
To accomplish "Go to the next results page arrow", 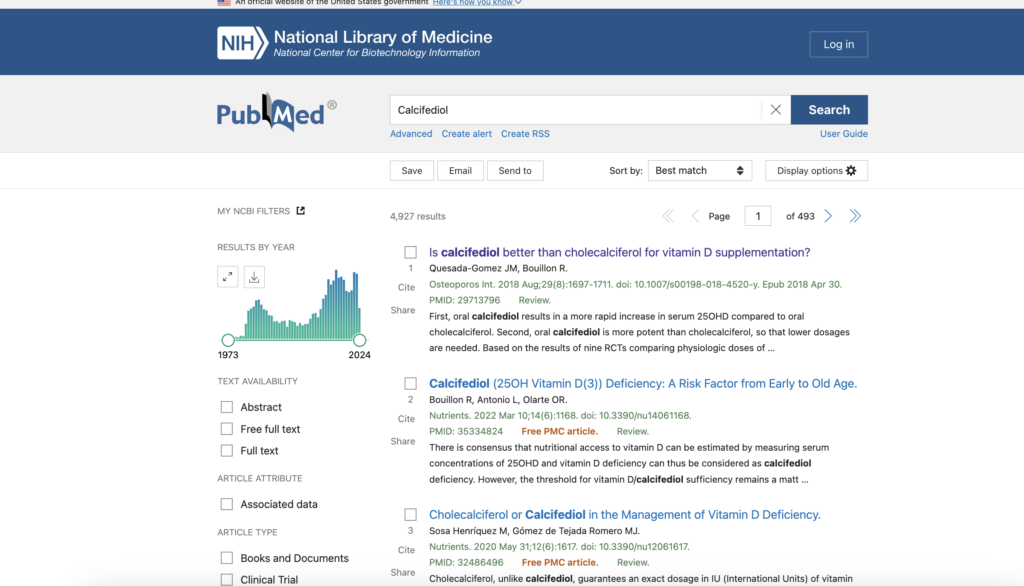I will (x=828, y=216).
